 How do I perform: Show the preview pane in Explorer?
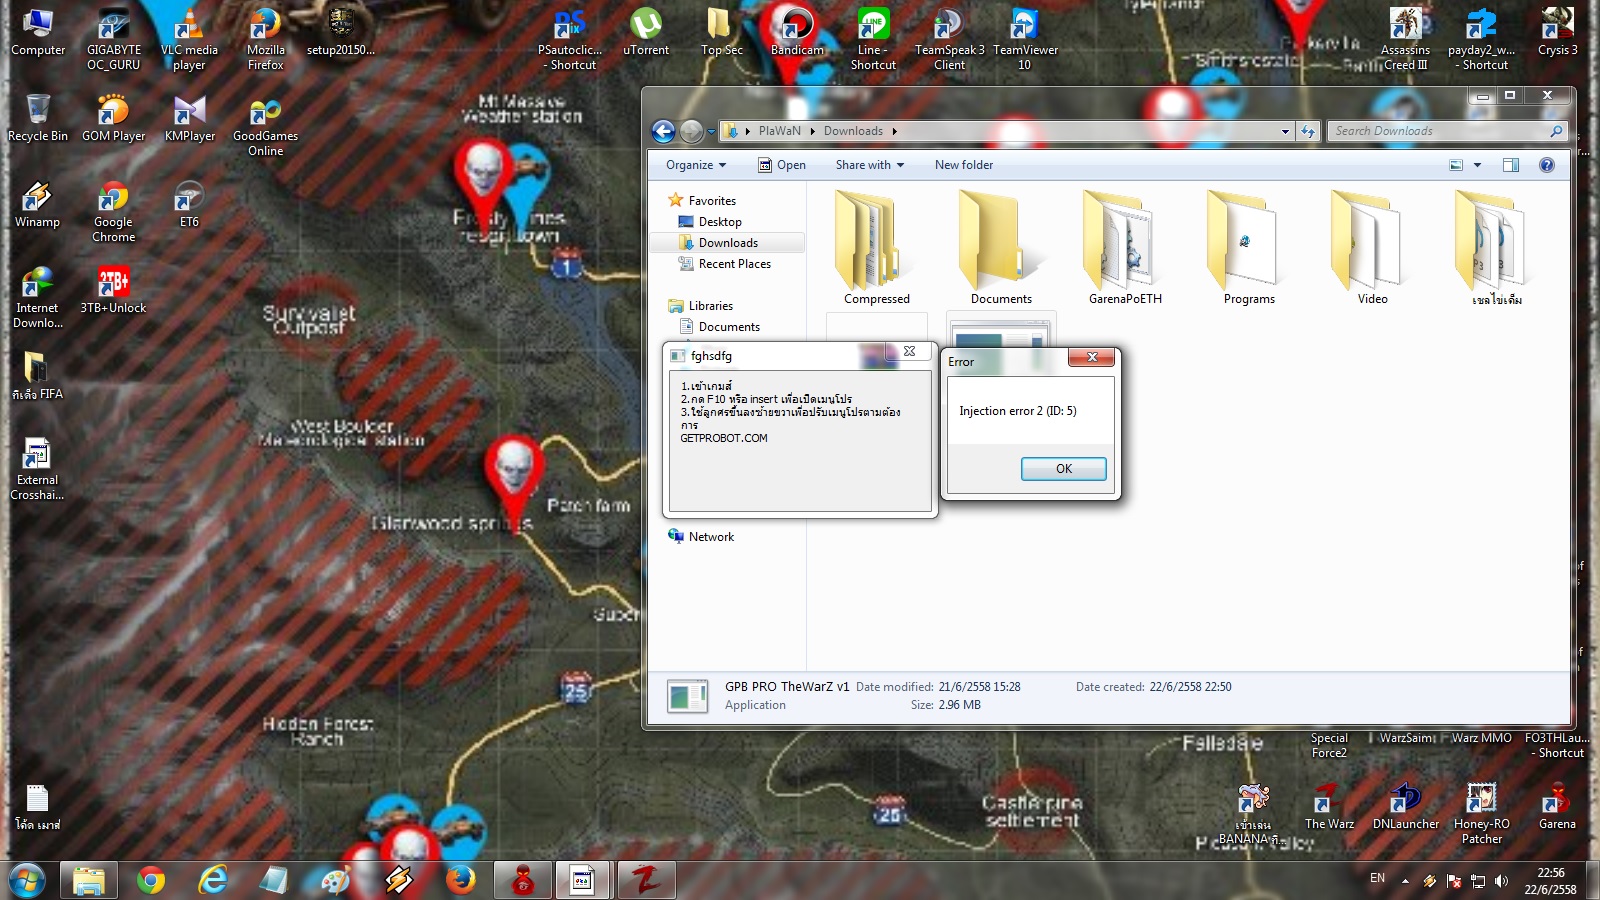1511,165
